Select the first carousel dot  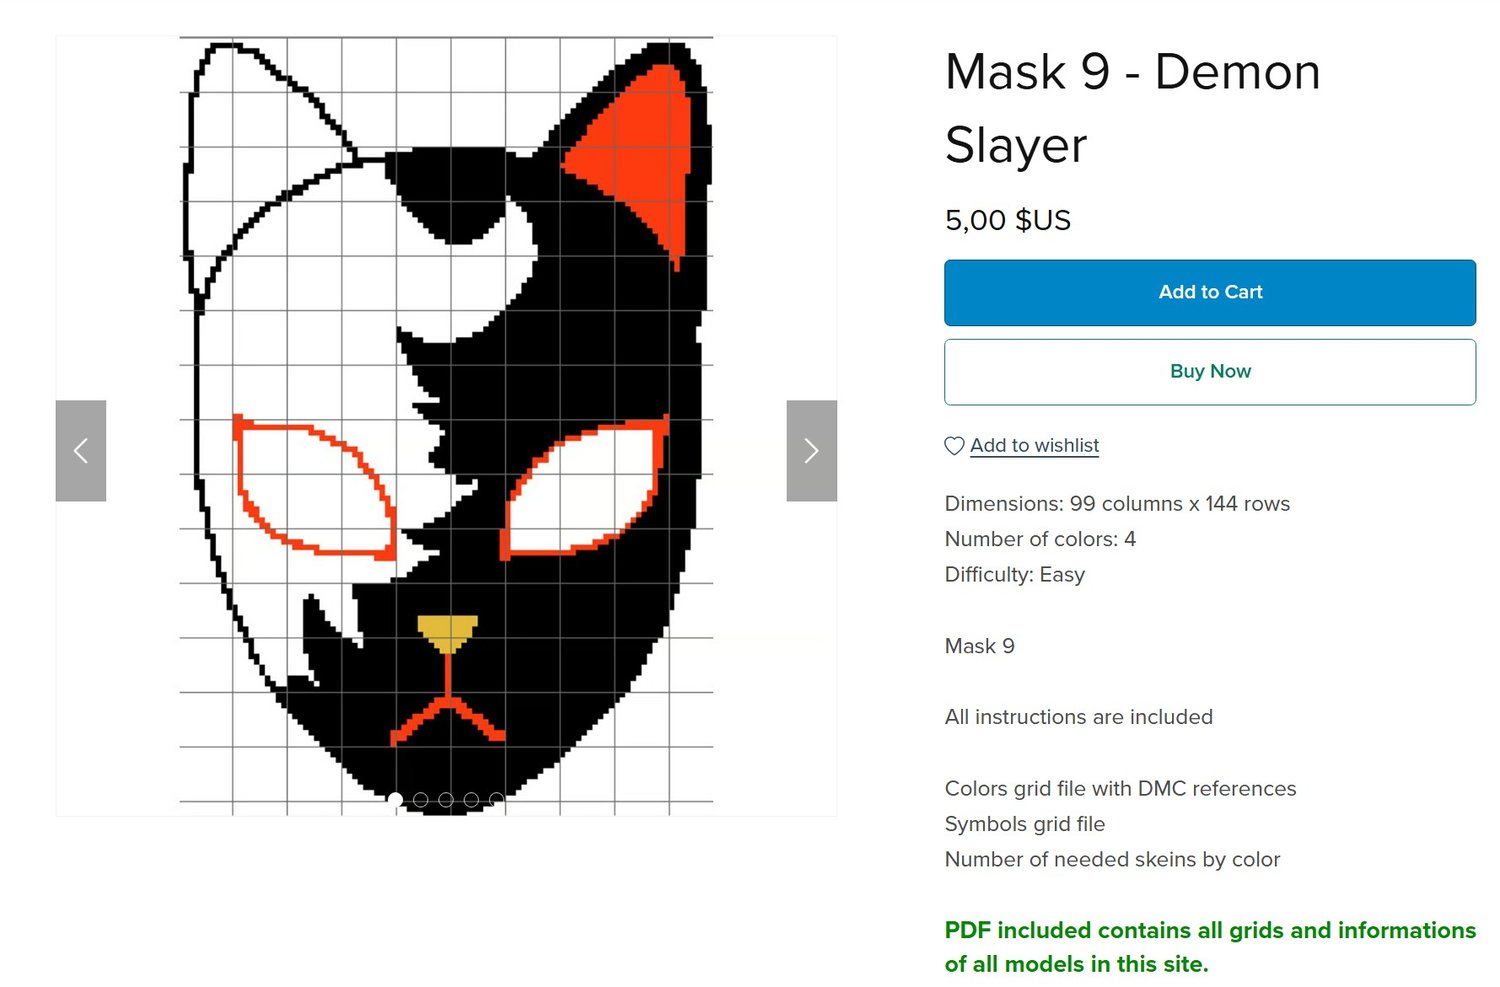[x=395, y=800]
